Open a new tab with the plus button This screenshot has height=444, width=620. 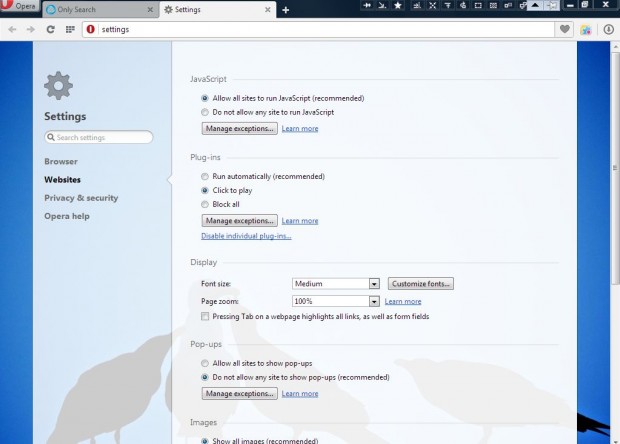[285, 10]
